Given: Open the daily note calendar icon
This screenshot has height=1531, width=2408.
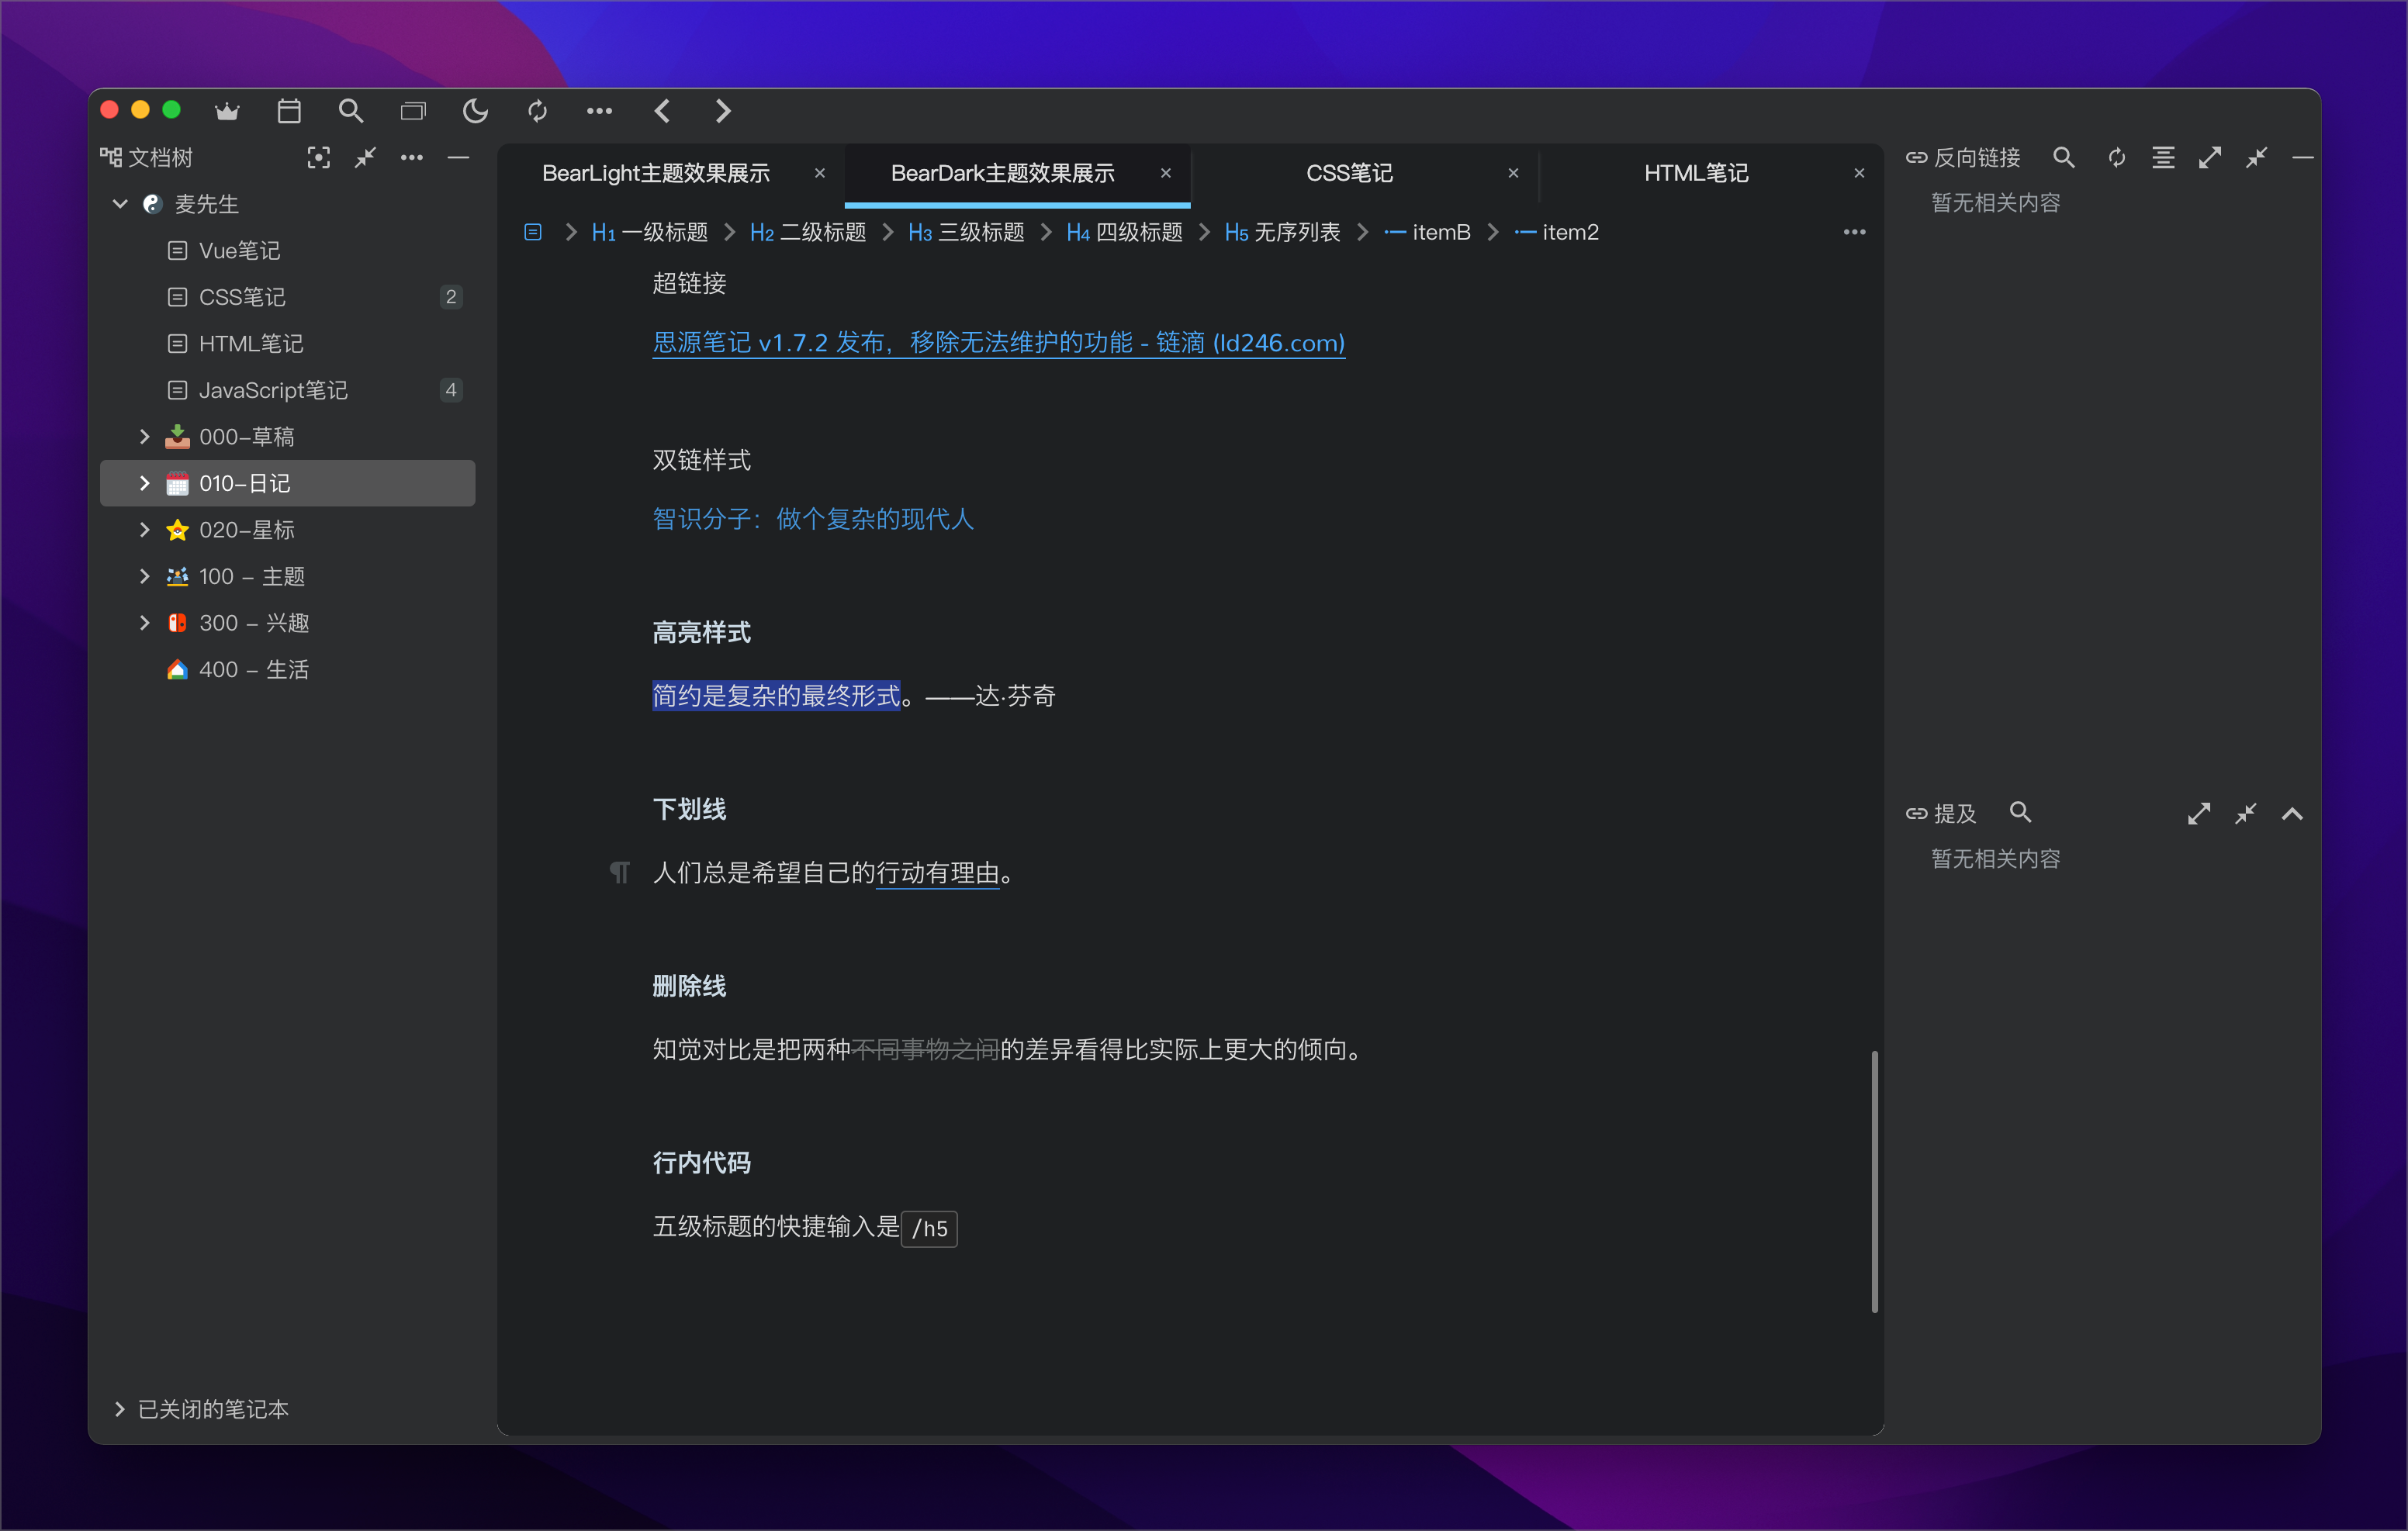Looking at the screenshot, I should [289, 111].
